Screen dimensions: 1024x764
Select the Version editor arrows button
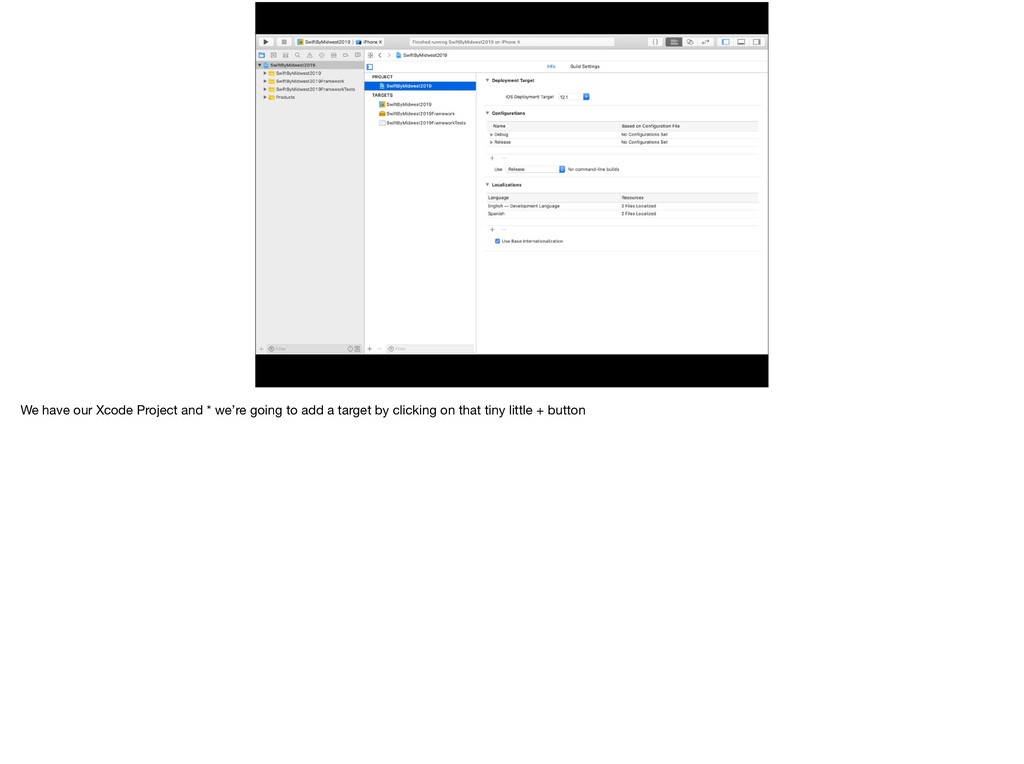coord(705,42)
